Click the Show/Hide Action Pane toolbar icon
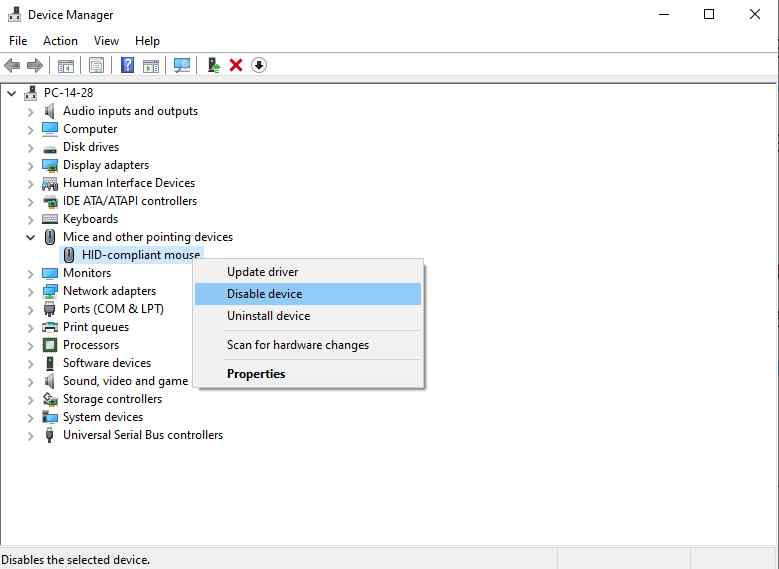This screenshot has height=569, width=779. click(151, 65)
